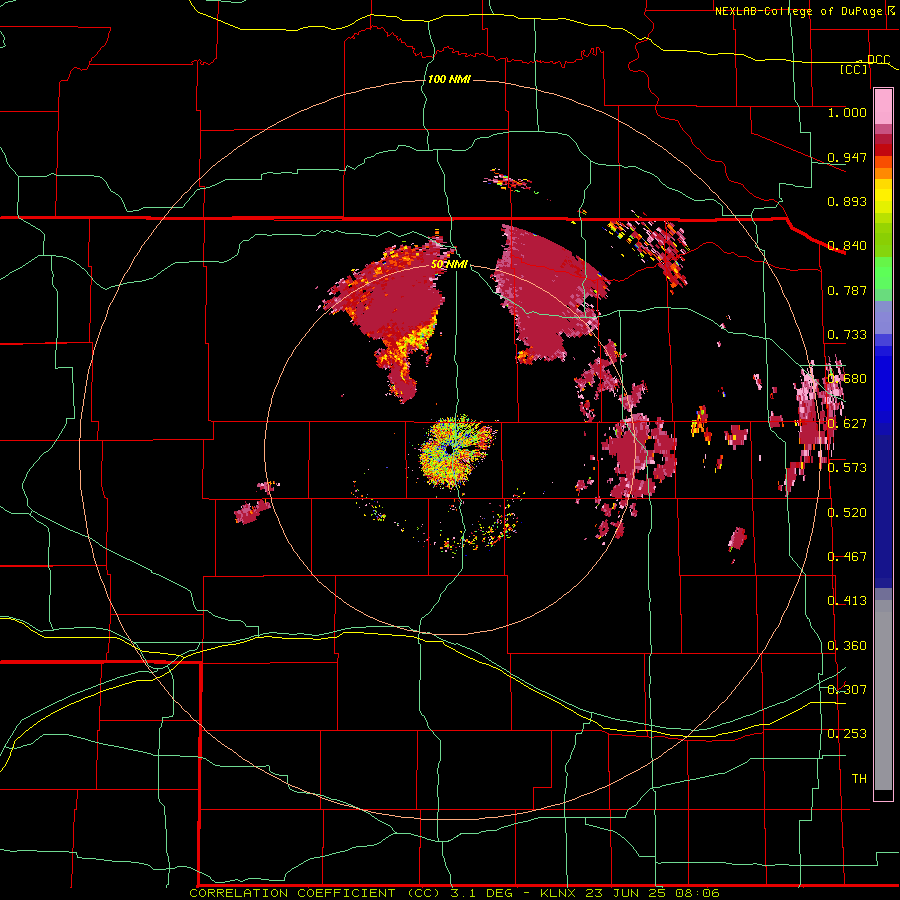Click the 0.680 scale value
Image resolution: width=900 pixels, height=900 pixels.
[847, 379]
